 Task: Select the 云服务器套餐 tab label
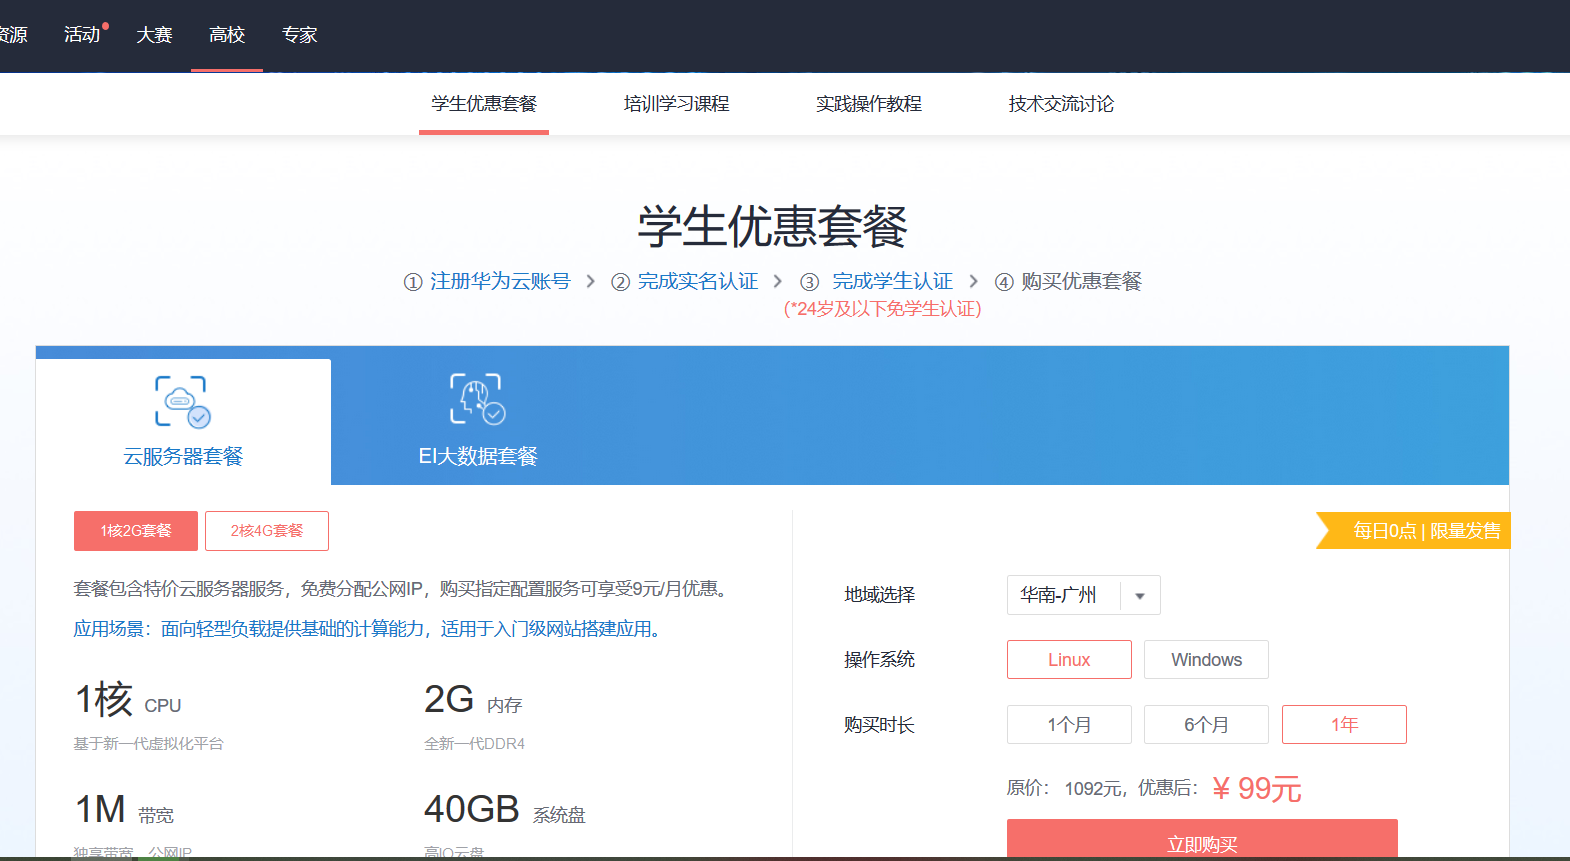183,456
